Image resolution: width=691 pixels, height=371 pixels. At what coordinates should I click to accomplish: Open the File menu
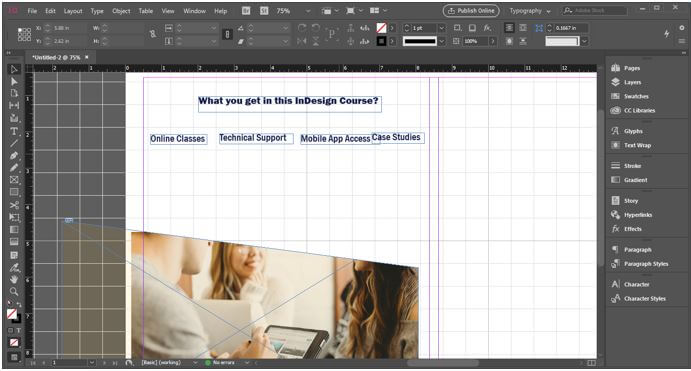pyautogui.click(x=32, y=11)
